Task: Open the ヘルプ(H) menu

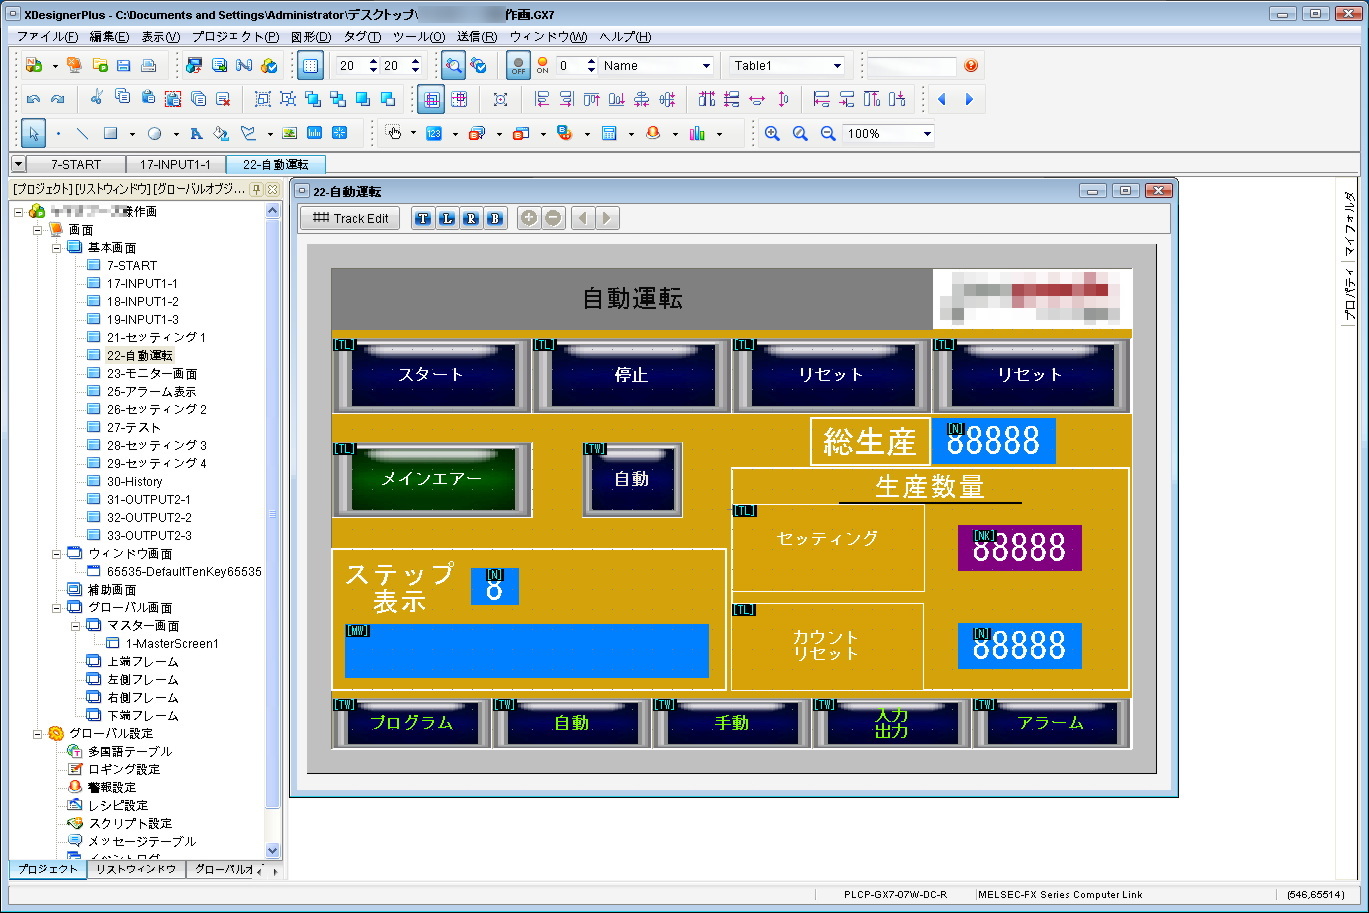Action: 625,37
